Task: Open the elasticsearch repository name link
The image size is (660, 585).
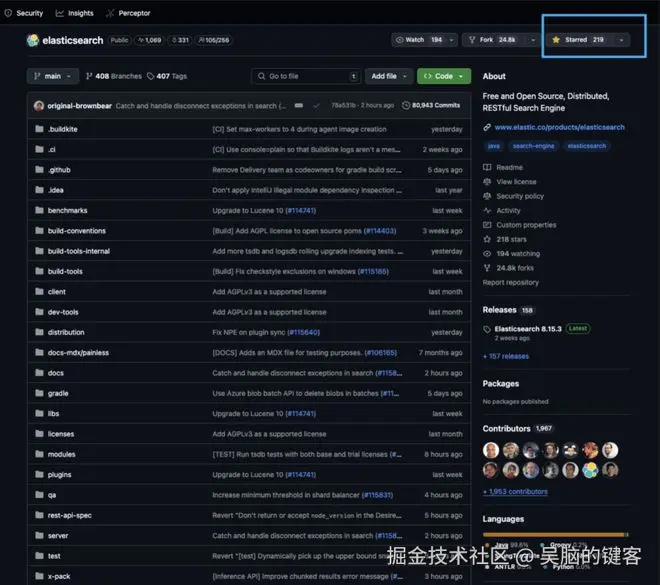Action: [72, 40]
